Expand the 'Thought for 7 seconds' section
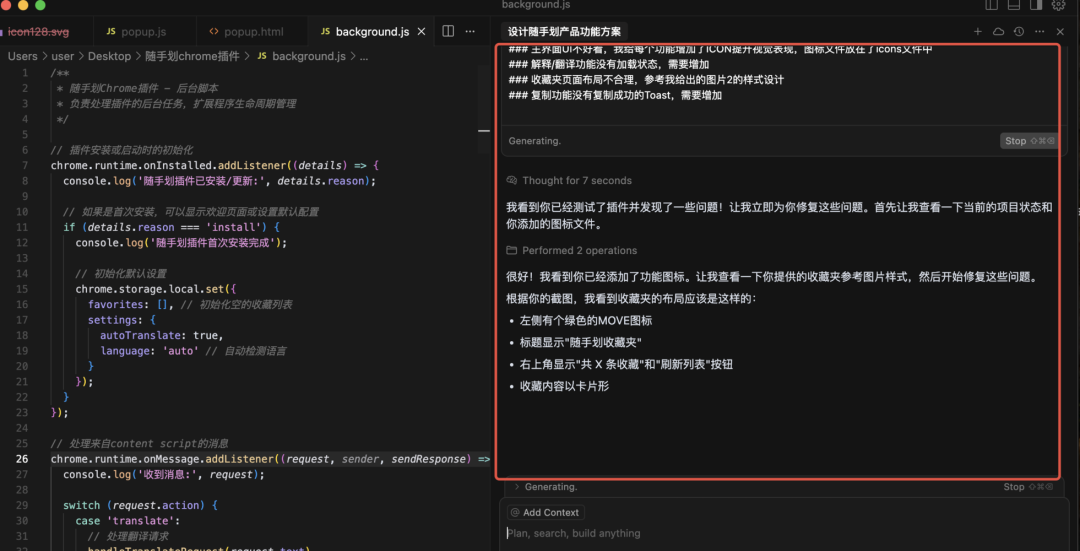This screenshot has height=551, width=1080. [576, 181]
